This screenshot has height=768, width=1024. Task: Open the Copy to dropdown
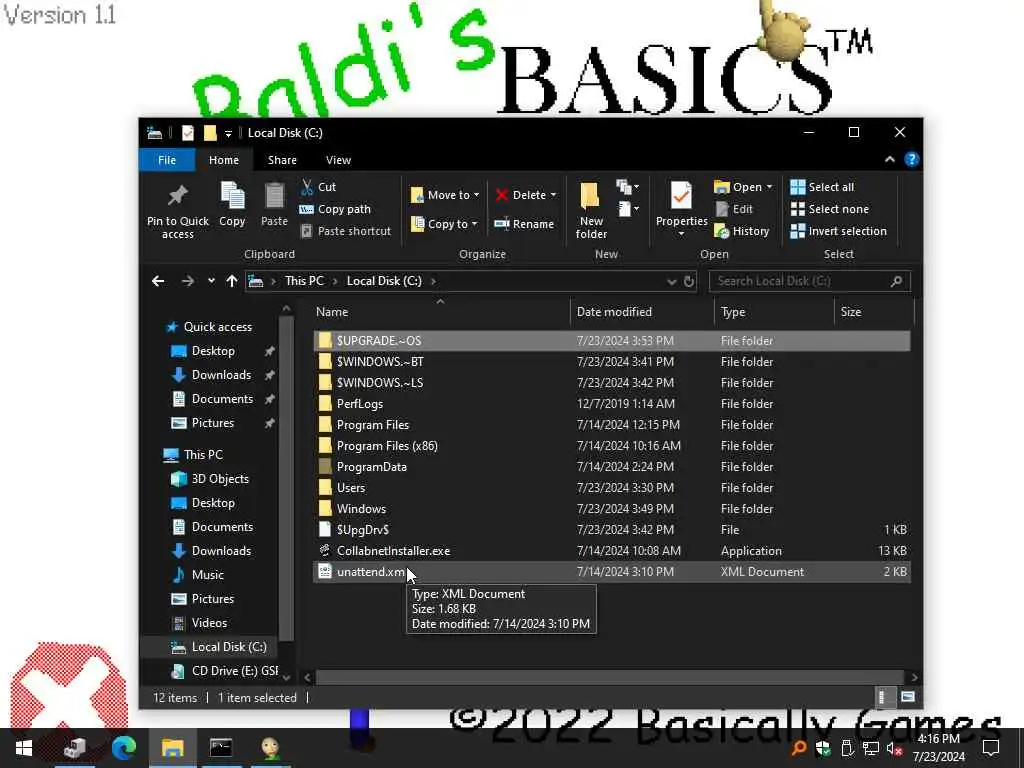(445, 224)
